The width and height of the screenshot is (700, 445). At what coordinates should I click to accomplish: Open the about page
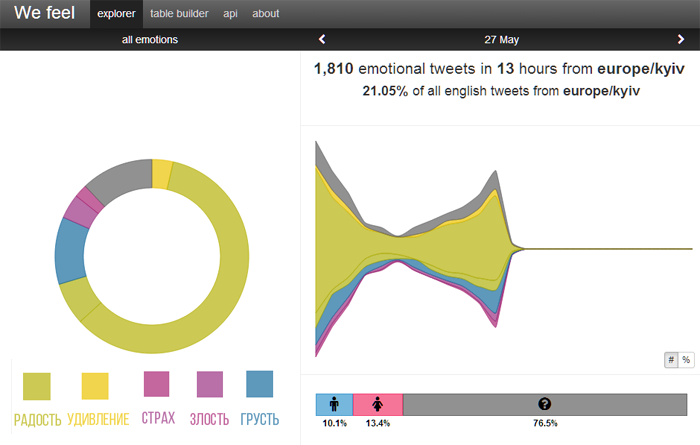(x=266, y=14)
